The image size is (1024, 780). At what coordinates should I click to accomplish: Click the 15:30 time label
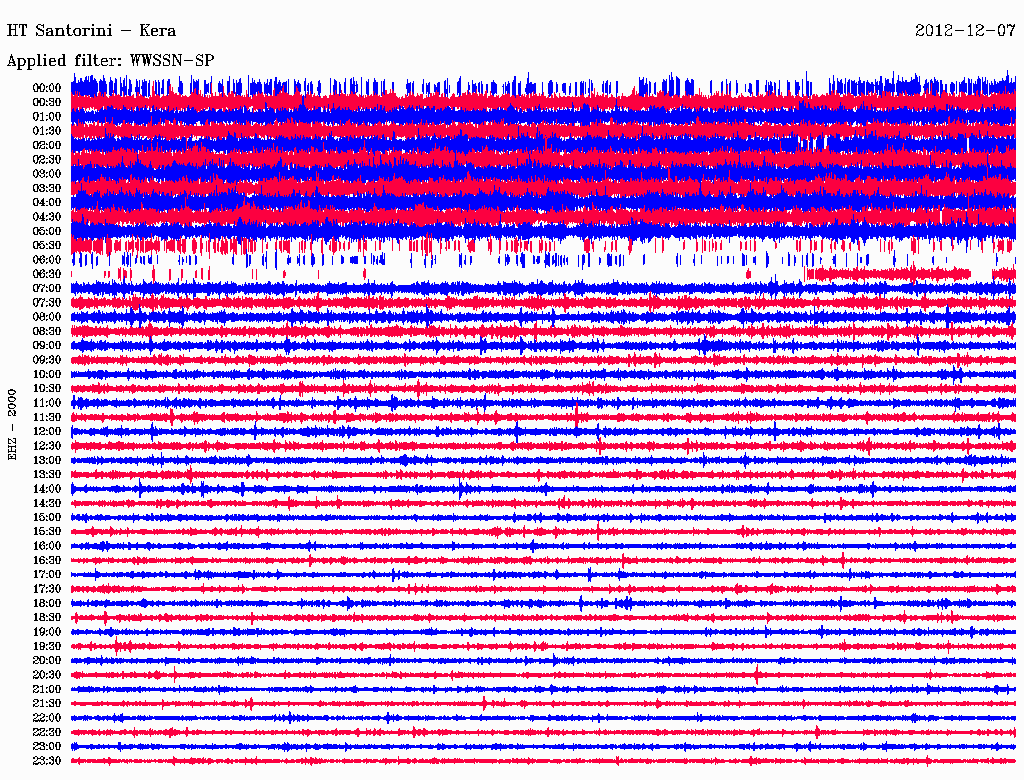[x=47, y=532]
